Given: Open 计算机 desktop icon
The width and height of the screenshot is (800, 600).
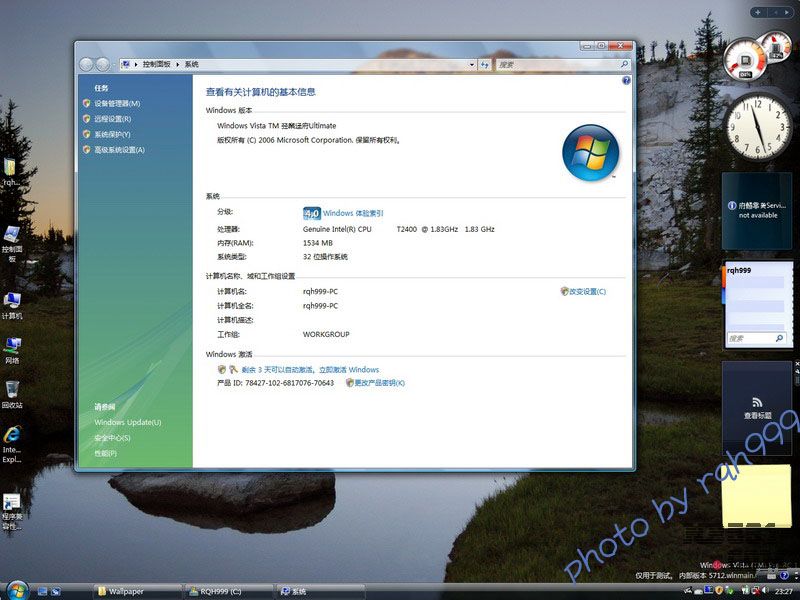Looking at the screenshot, I should pos(12,306).
